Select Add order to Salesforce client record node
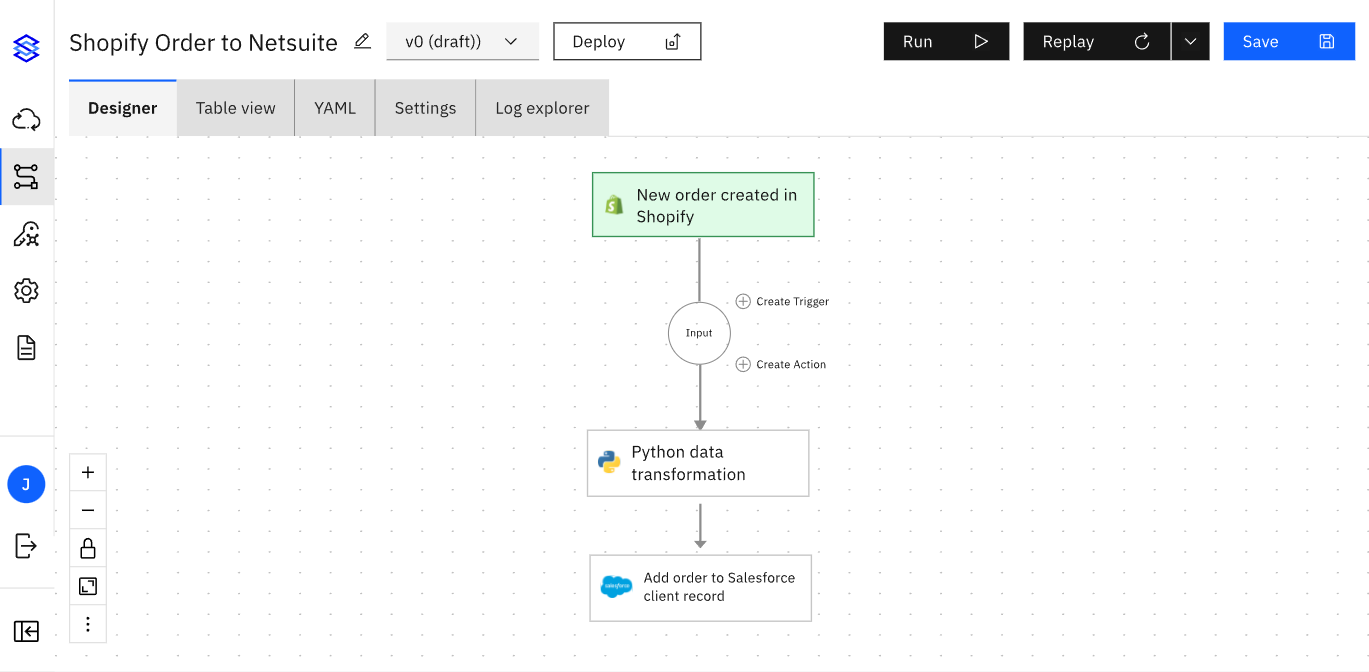Screen dimensions: 1369x672 click(700, 588)
